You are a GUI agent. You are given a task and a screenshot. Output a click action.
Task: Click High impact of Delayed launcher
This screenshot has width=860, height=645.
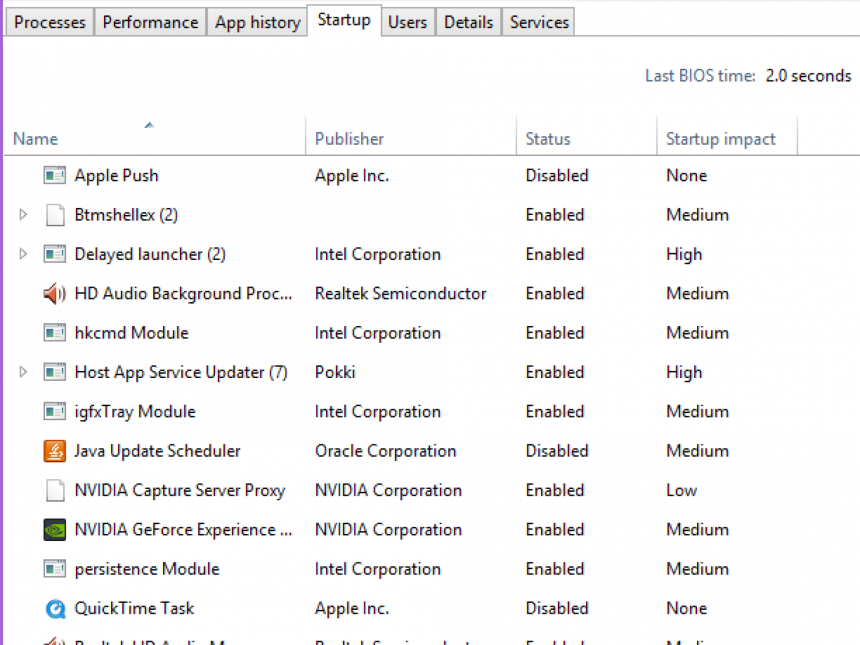coord(684,254)
